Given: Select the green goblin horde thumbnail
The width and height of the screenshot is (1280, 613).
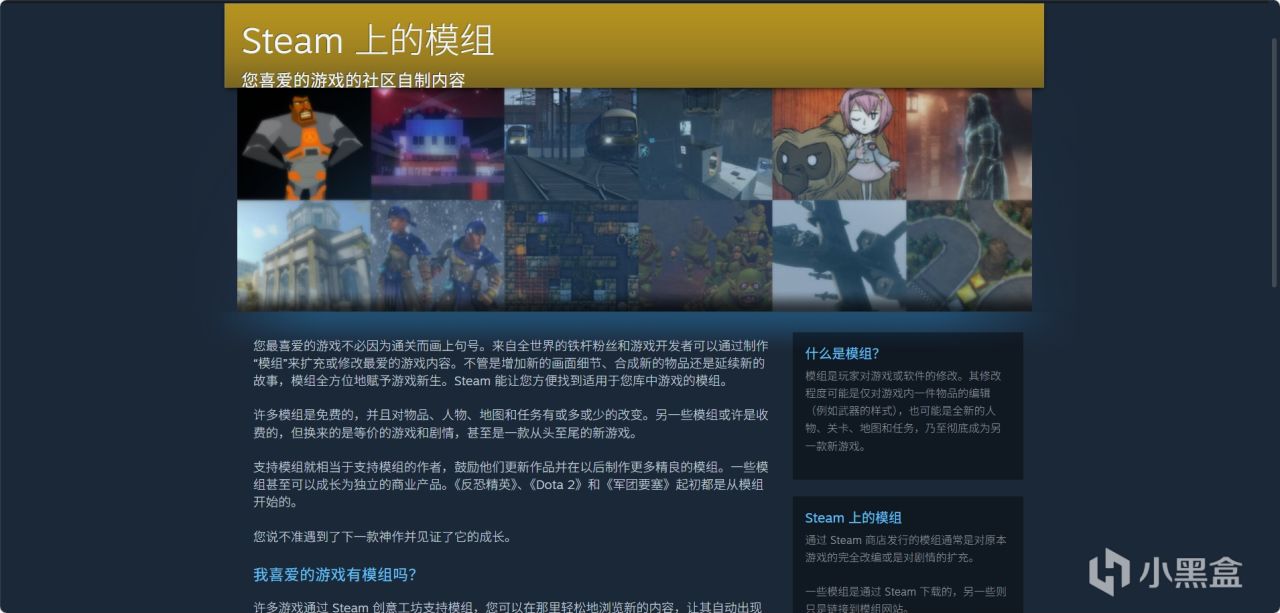Looking at the screenshot, I should (x=705, y=255).
